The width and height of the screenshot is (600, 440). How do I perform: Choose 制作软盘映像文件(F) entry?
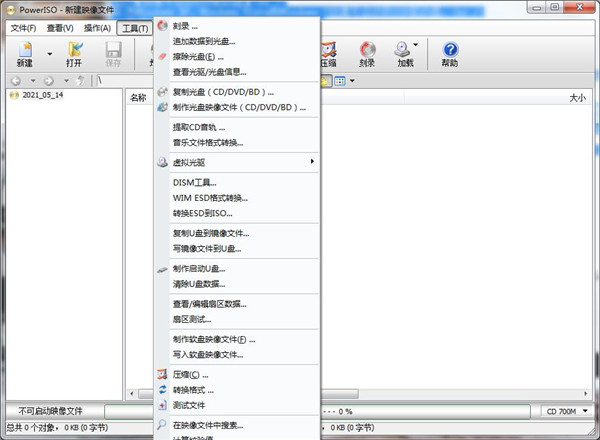pos(237,339)
